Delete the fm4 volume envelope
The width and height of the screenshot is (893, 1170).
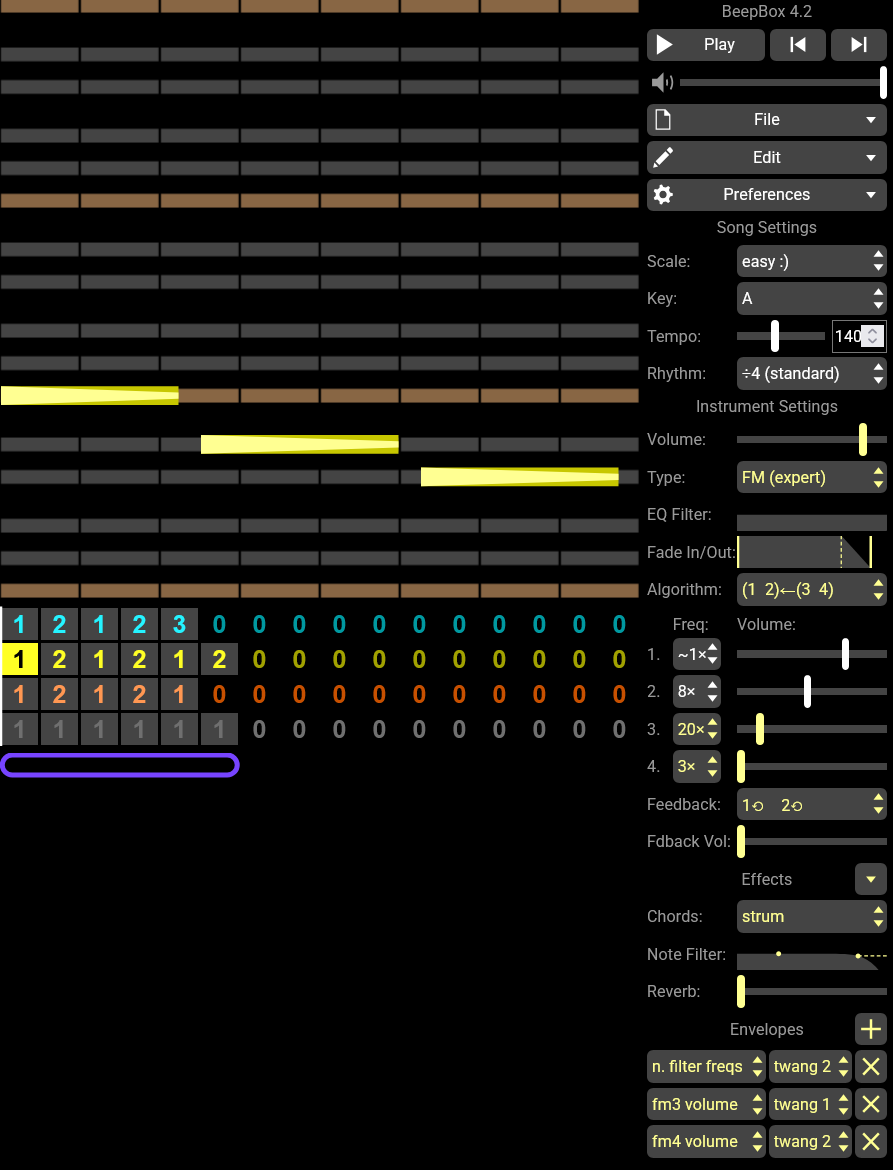871,1142
